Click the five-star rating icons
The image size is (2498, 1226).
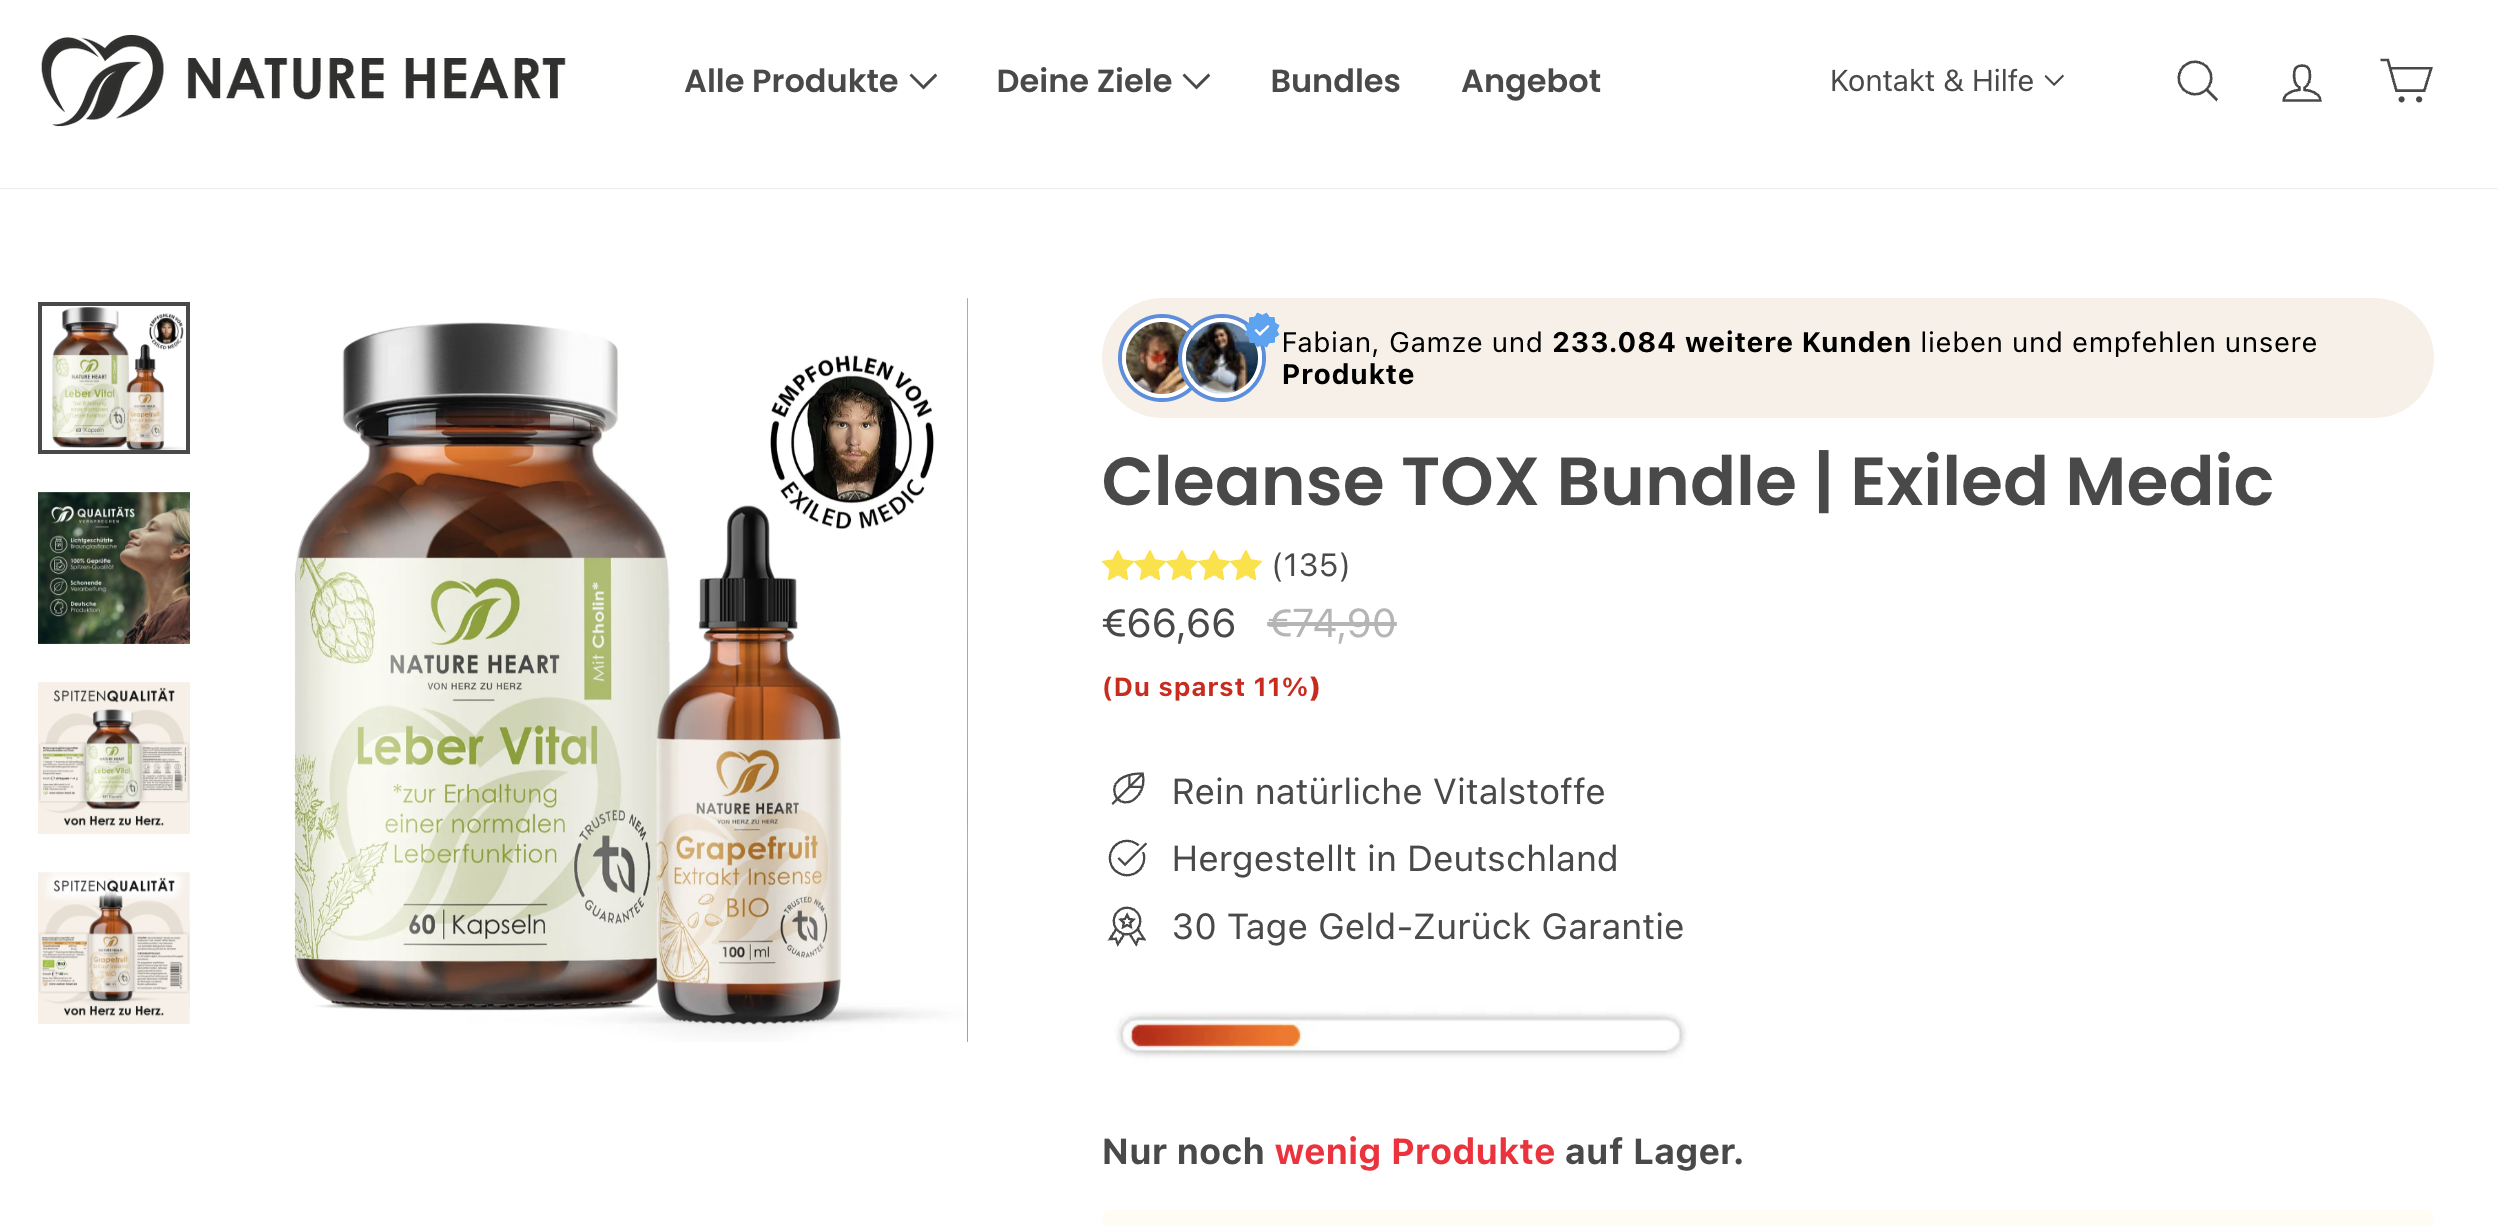pos(1181,566)
